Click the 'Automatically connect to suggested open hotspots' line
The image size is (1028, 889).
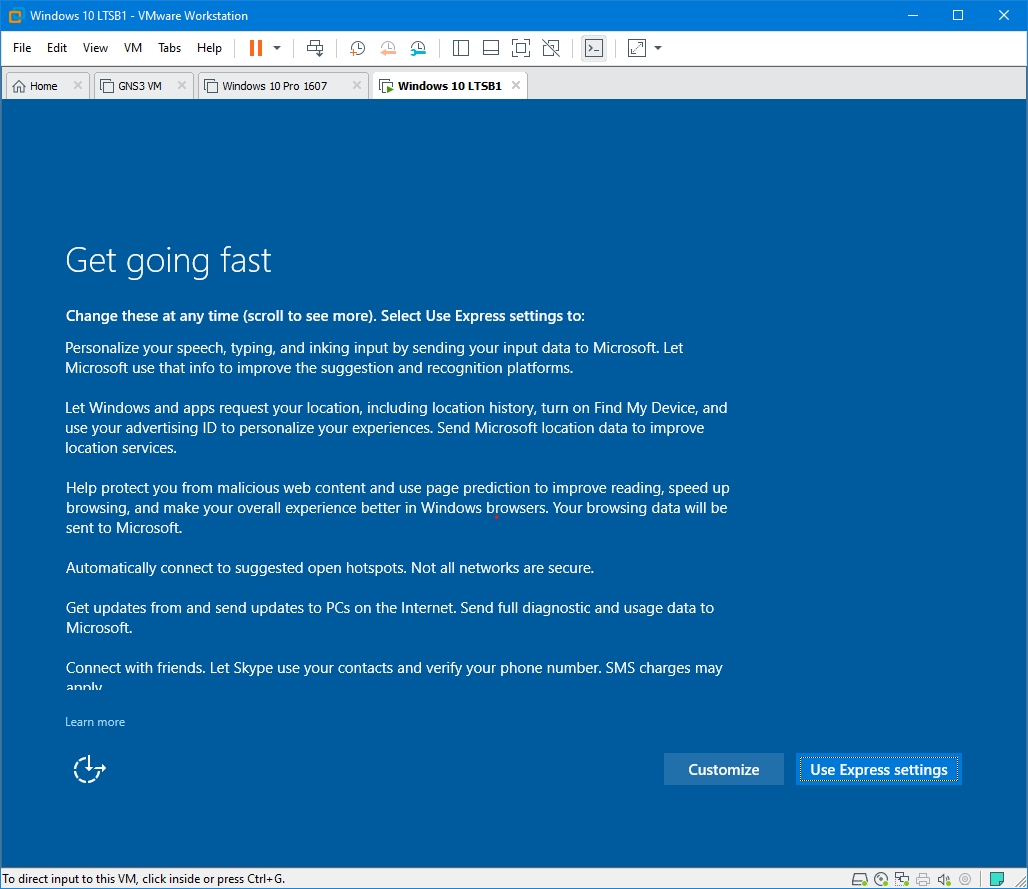[330, 568]
